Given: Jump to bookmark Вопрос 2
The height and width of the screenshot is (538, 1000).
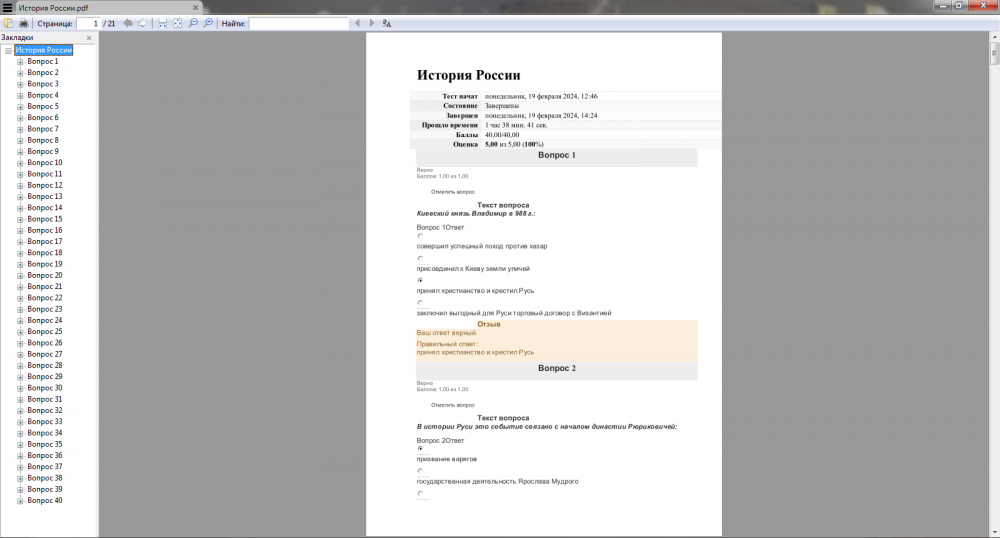Looking at the screenshot, I should [x=43, y=73].
